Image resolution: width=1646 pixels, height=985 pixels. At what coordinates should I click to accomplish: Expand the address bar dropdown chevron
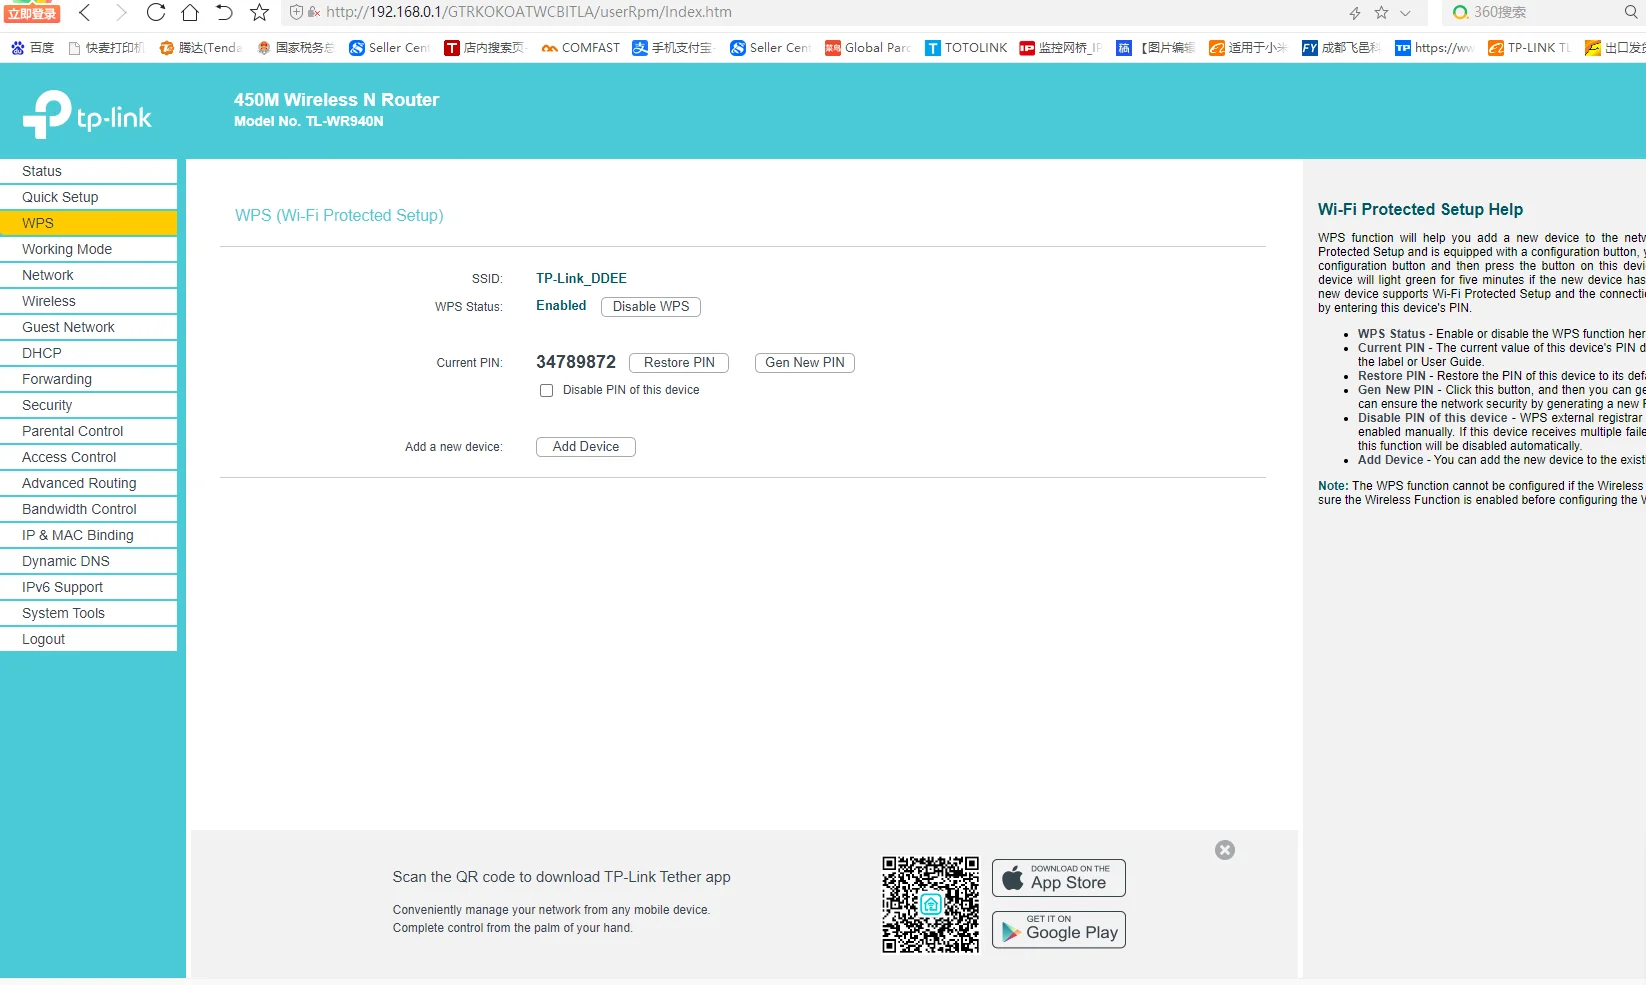(x=1405, y=13)
